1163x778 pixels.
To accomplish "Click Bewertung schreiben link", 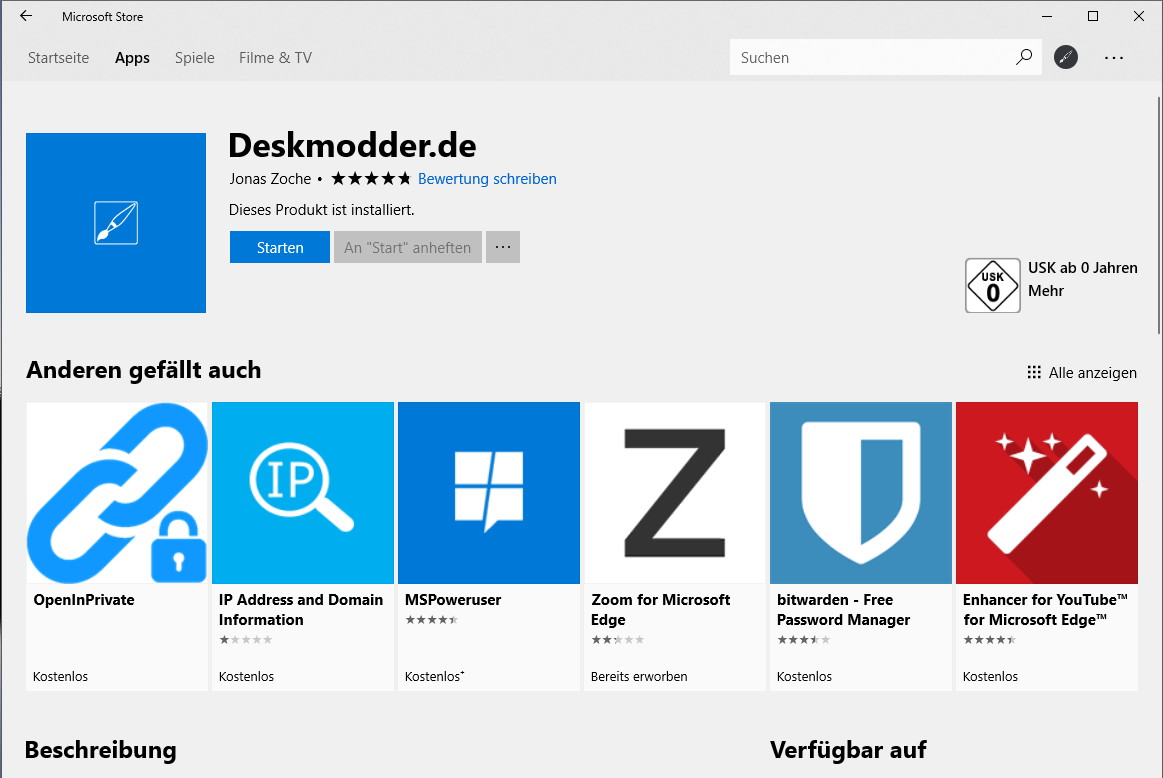I will coord(487,179).
